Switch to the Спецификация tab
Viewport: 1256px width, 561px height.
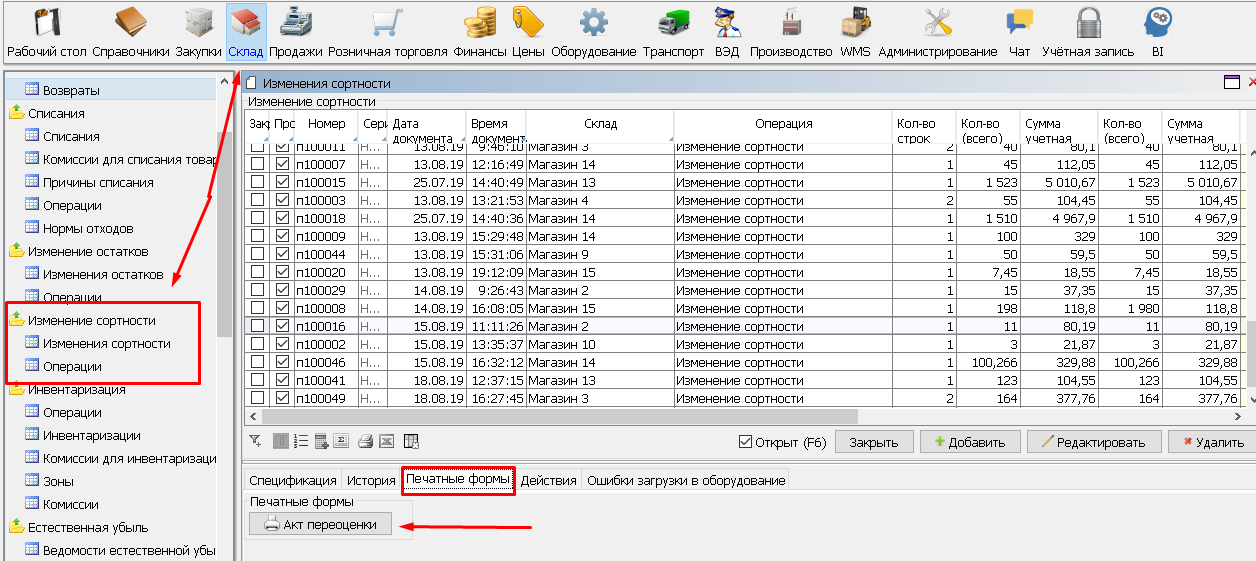292,480
